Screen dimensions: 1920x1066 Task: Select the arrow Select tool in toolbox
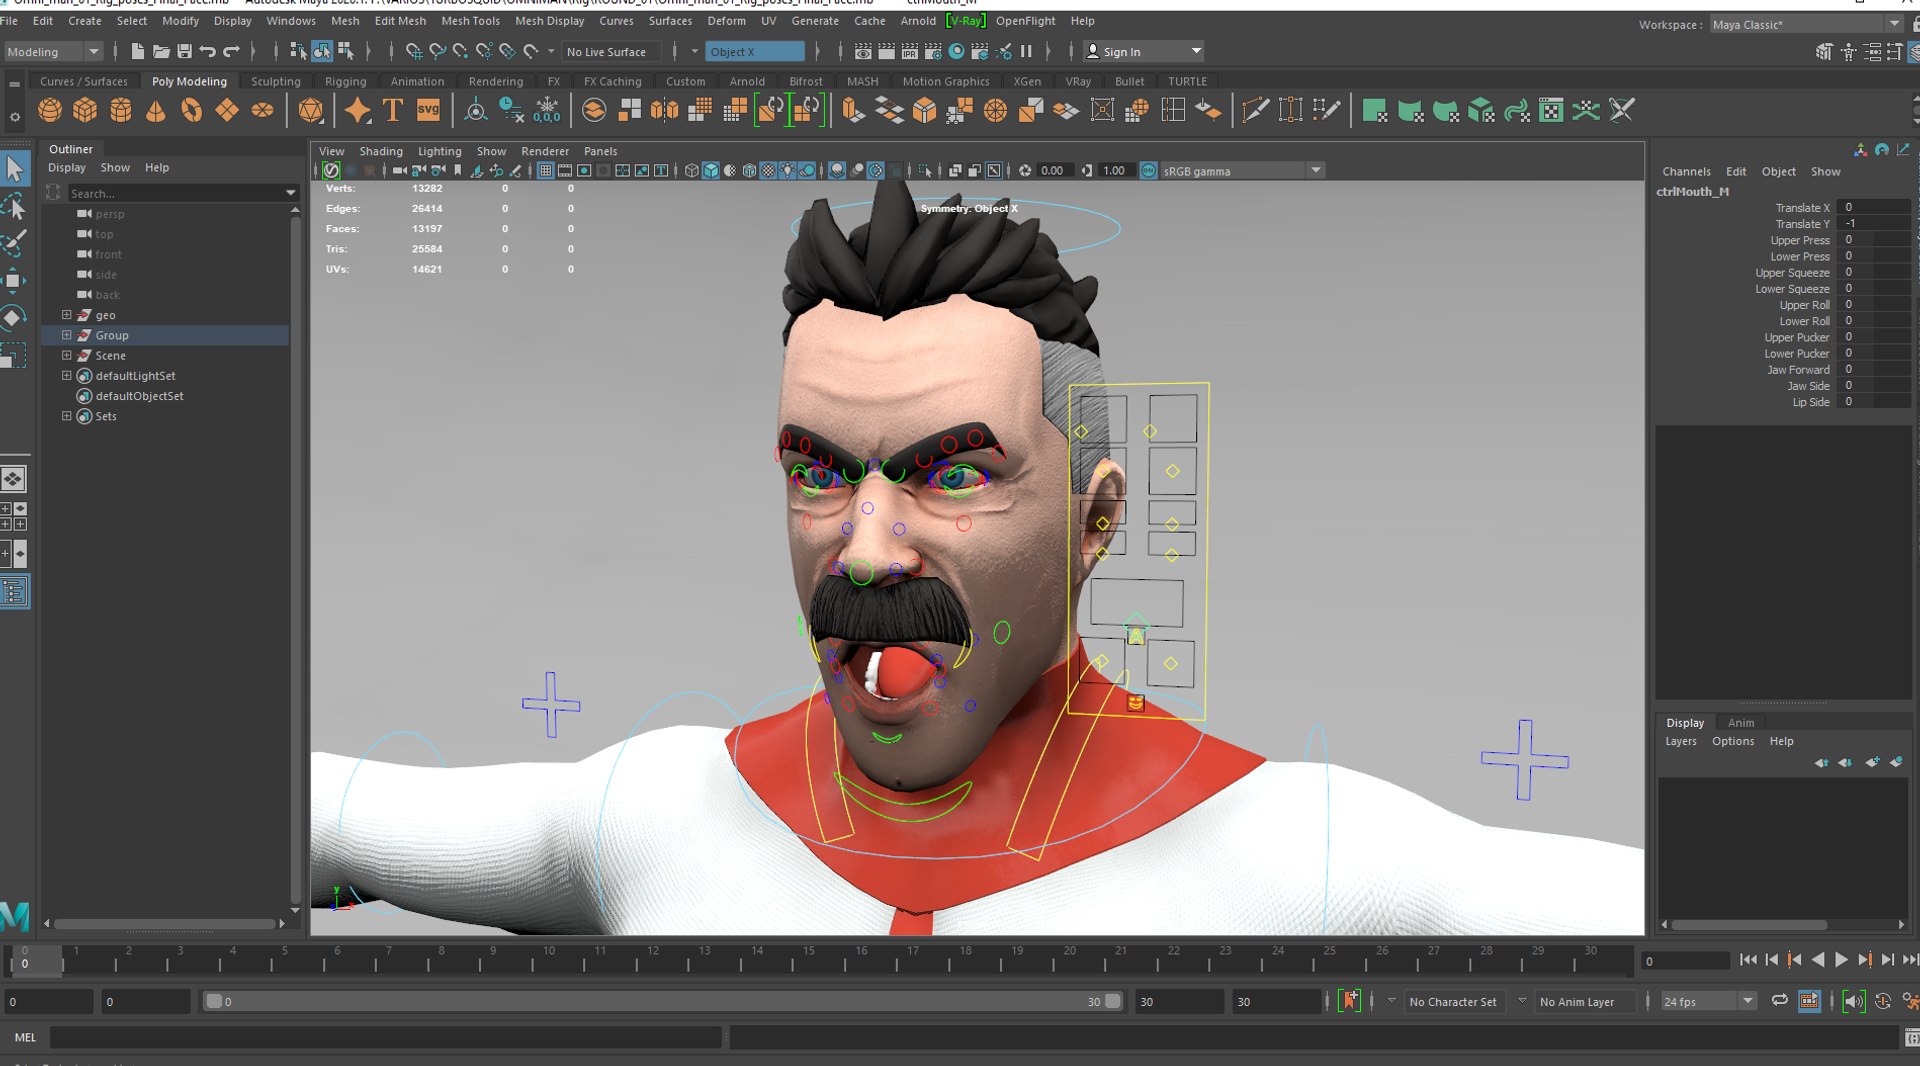pyautogui.click(x=14, y=168)
